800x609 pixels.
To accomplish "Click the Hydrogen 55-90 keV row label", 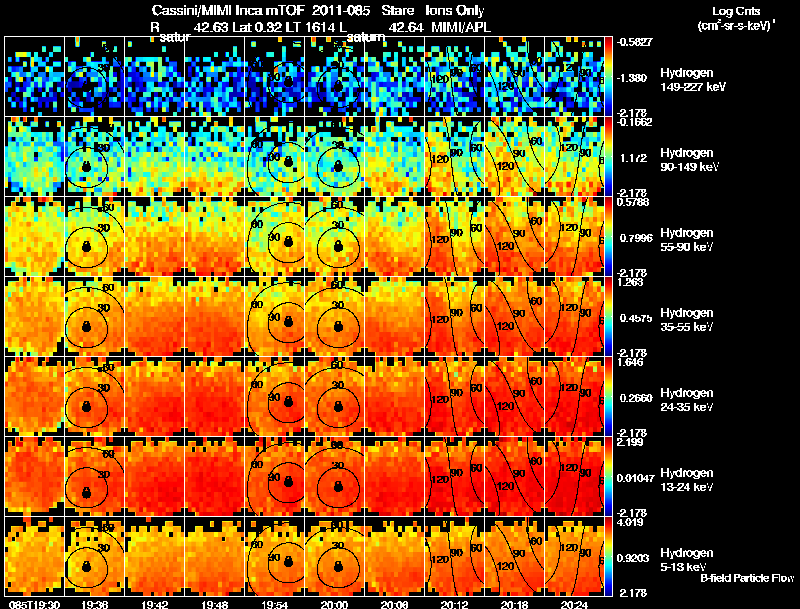I will [687, 240].
